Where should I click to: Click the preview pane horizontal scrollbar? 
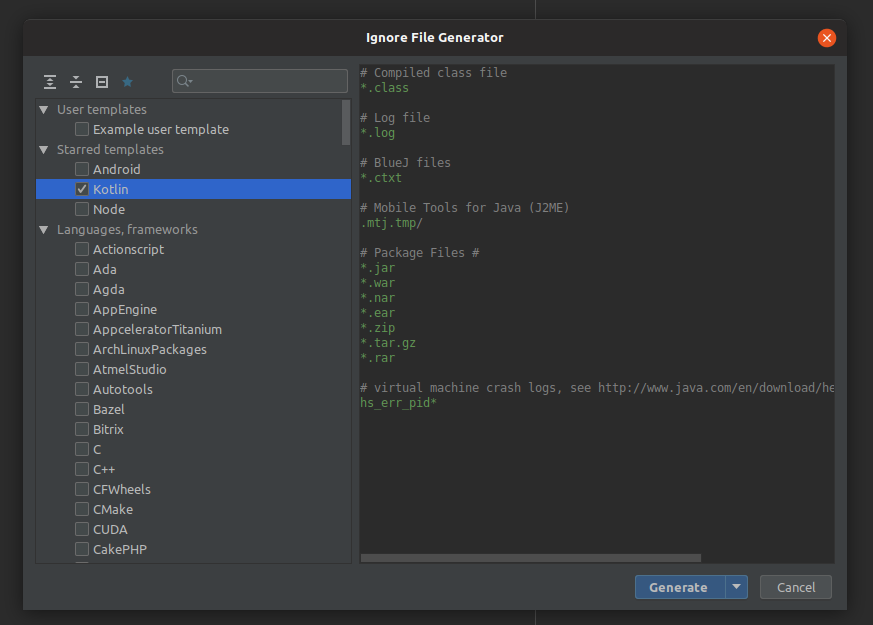[x=531, y=558]
